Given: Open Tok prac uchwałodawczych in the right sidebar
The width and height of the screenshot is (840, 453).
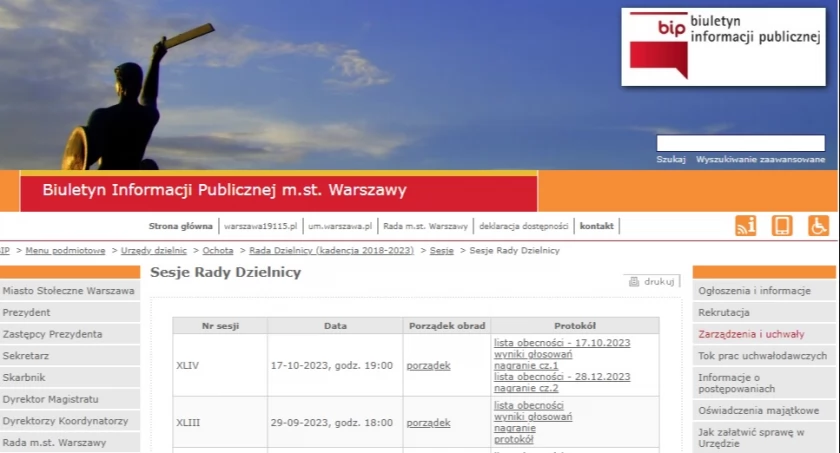Looking at the screenshot, I should 764,356.
